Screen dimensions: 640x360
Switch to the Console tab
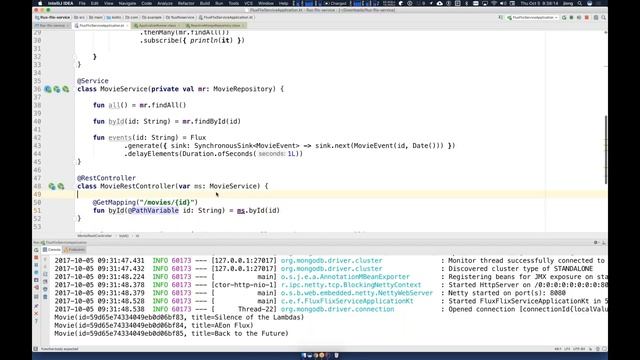click(x=51, y=249)
